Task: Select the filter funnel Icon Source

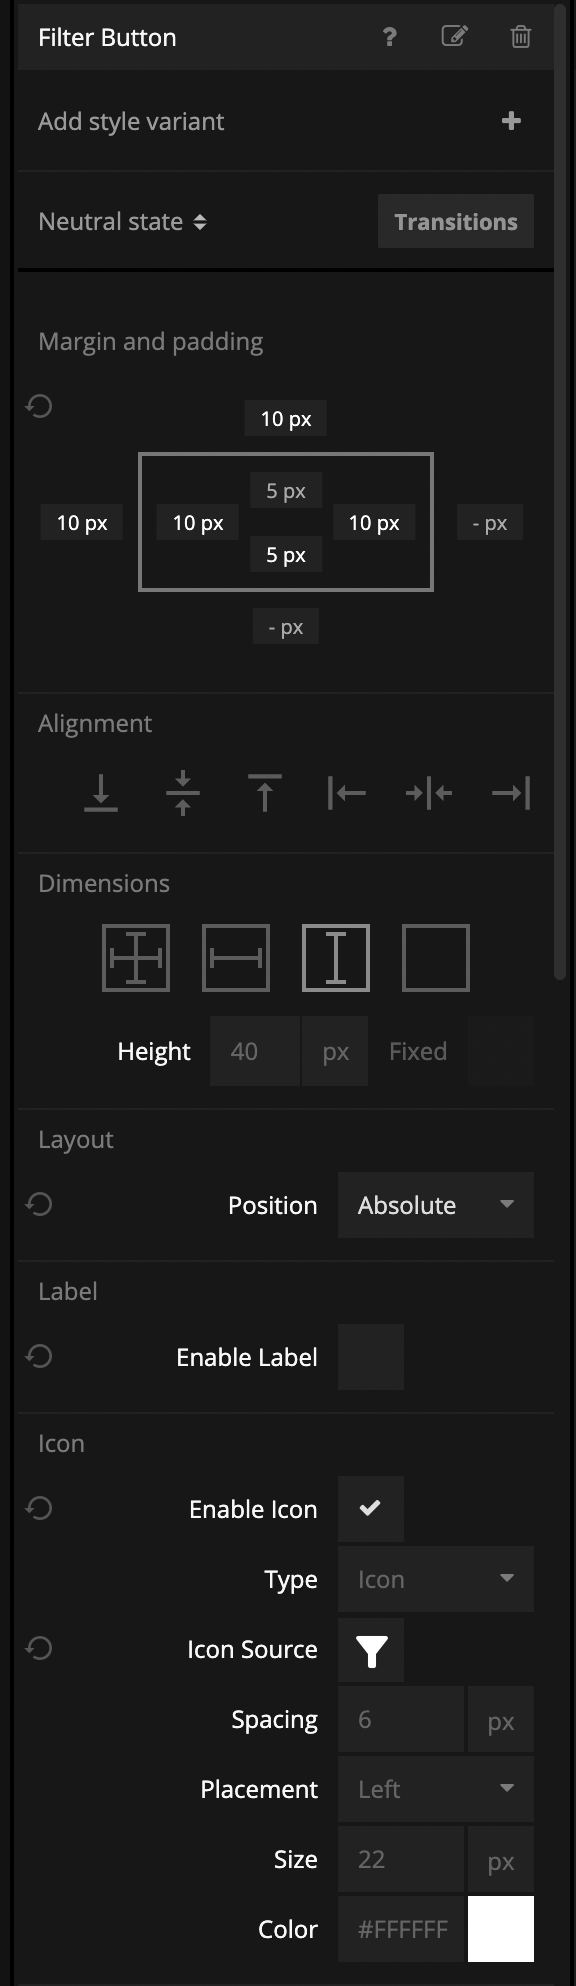Action: 371,1650
